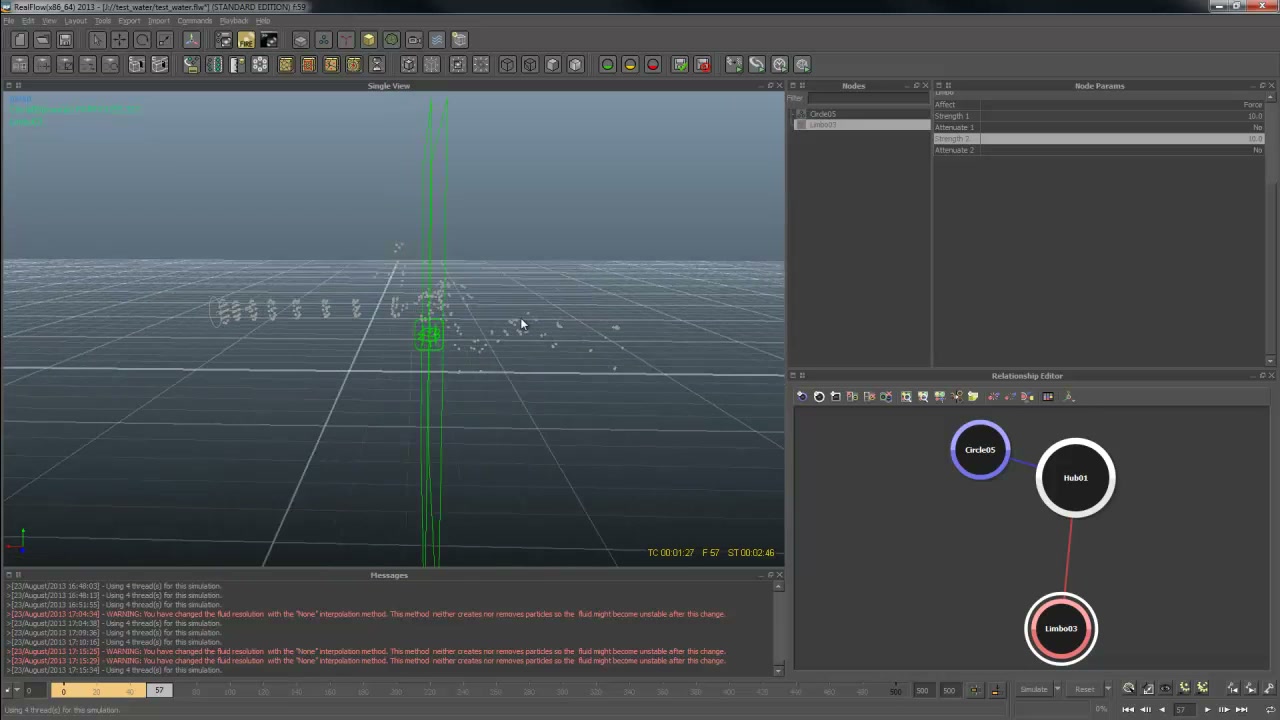This screenshot has width=1280, height=720.
Task: Click the save-with-red-mark icon
Action: (x=703, y=65)
